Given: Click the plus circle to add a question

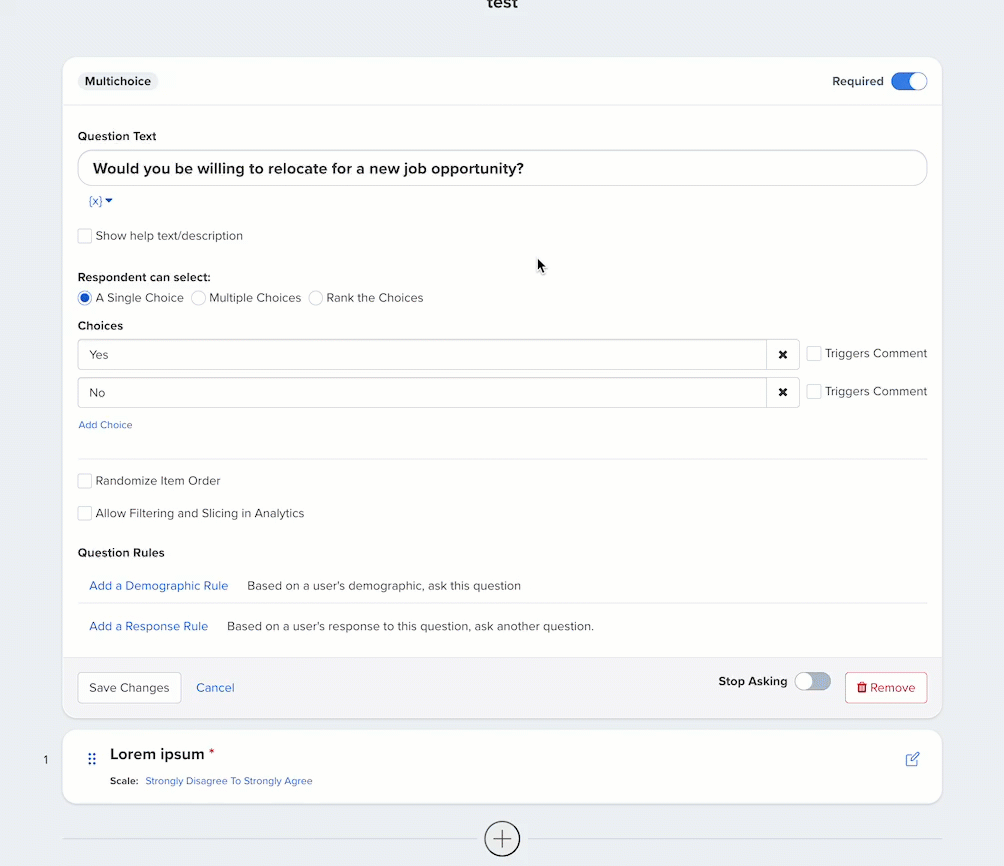Looking at the screenshot, I should [502, 839].
